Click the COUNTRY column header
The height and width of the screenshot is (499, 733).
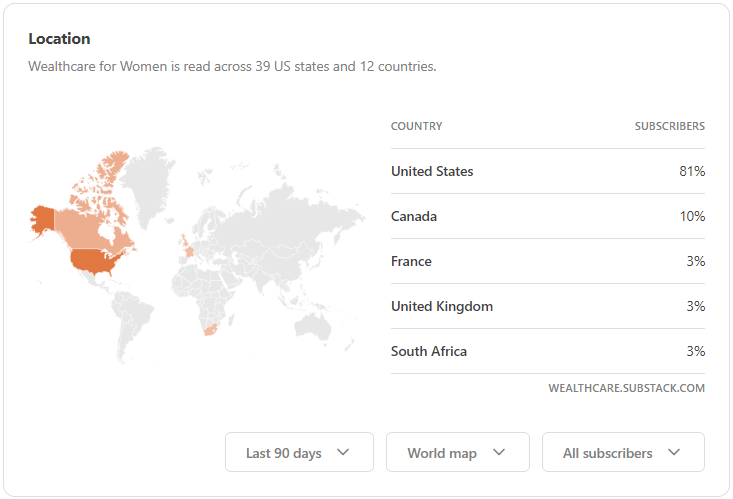(x=417, y=126)
